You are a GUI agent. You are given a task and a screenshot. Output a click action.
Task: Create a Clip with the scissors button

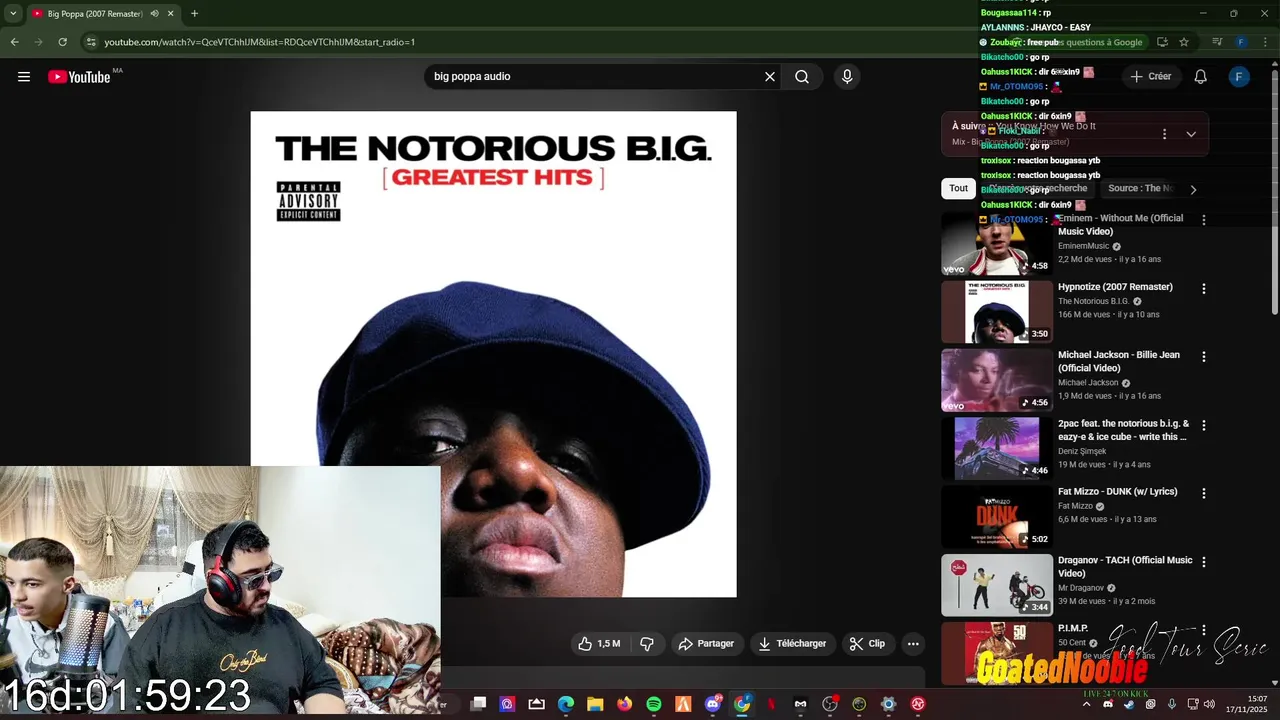[867, 644]
